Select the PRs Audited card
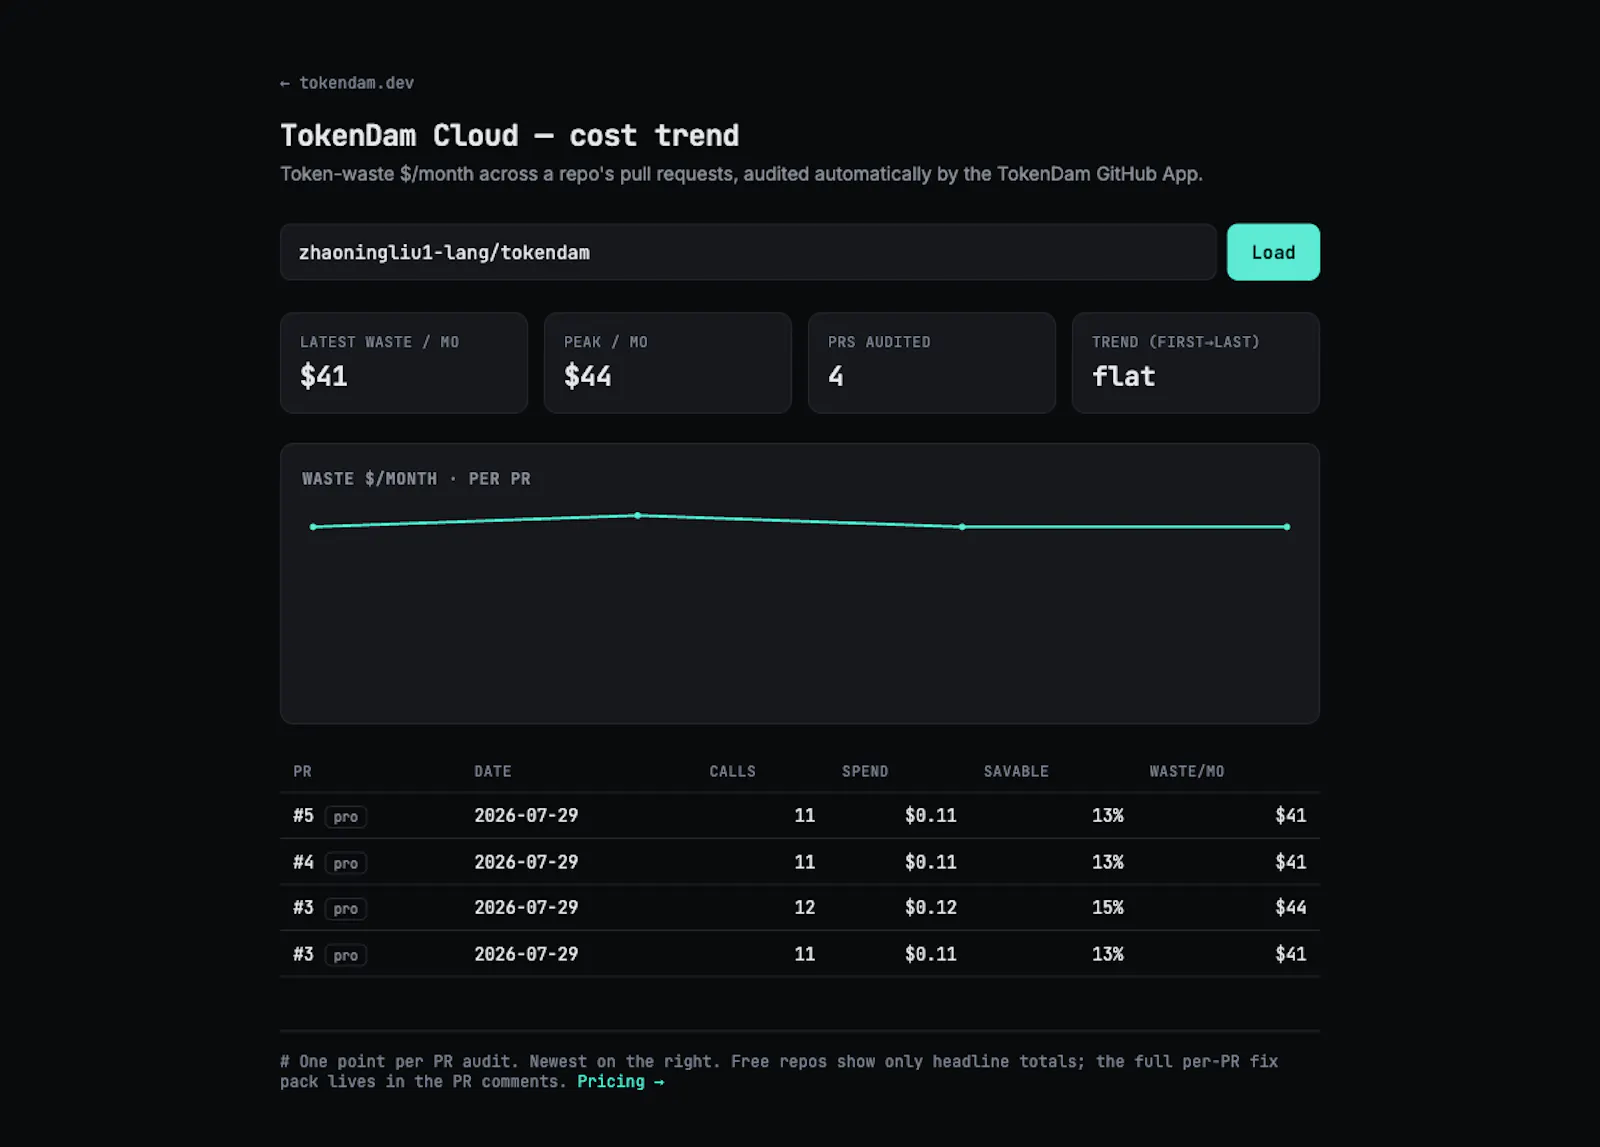Image resolution: width=1600 pixels, height=1147 pixels. point(932,363)
